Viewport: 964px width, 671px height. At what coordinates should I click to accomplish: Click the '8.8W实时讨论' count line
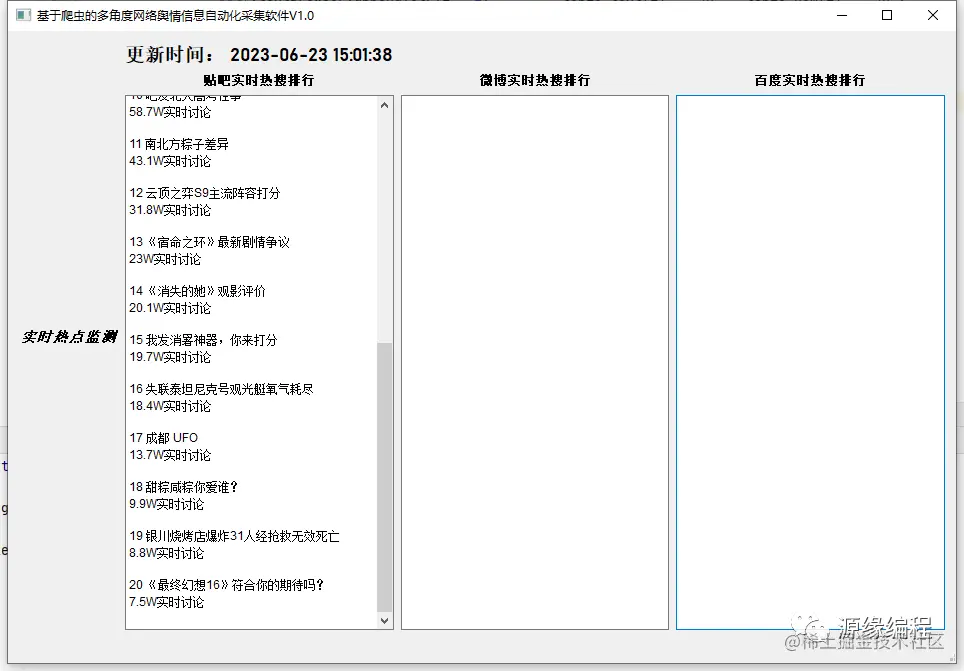167,553
